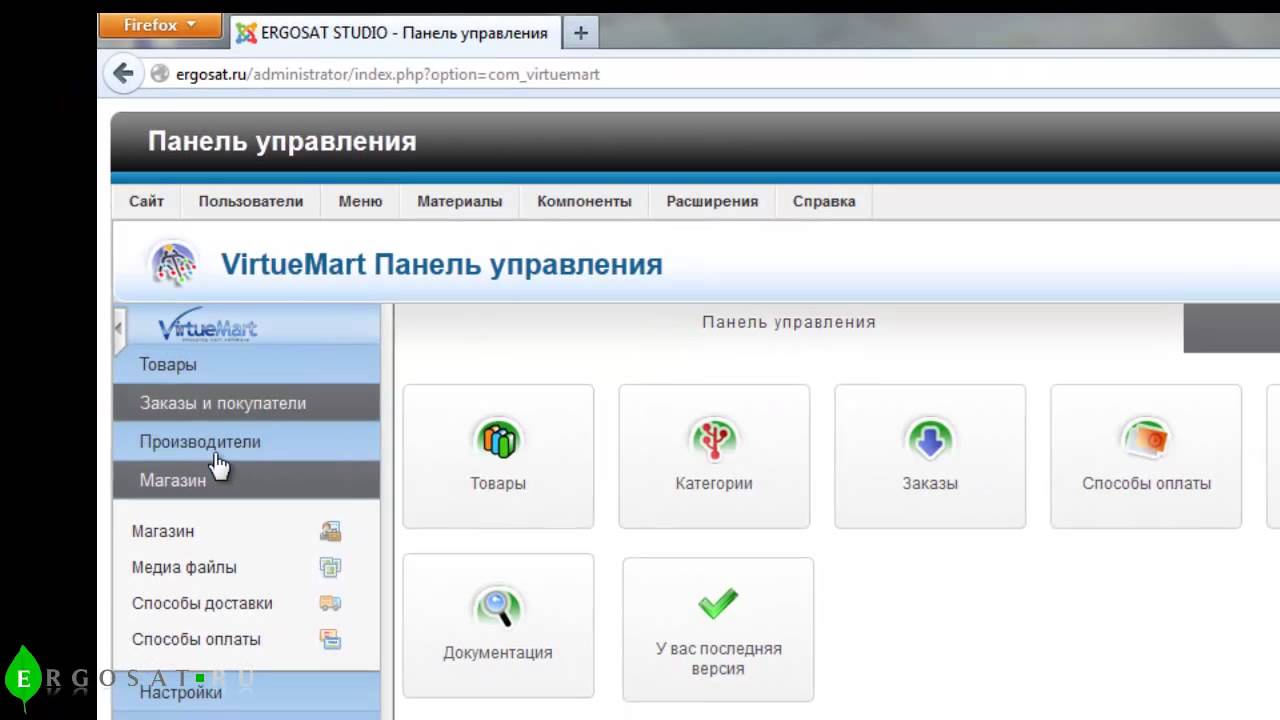Image resolution: width=1280 pixels, height=720 pixels.
Task: Open the Заказы orders tile icon
Action: click(x=930, y=439)
